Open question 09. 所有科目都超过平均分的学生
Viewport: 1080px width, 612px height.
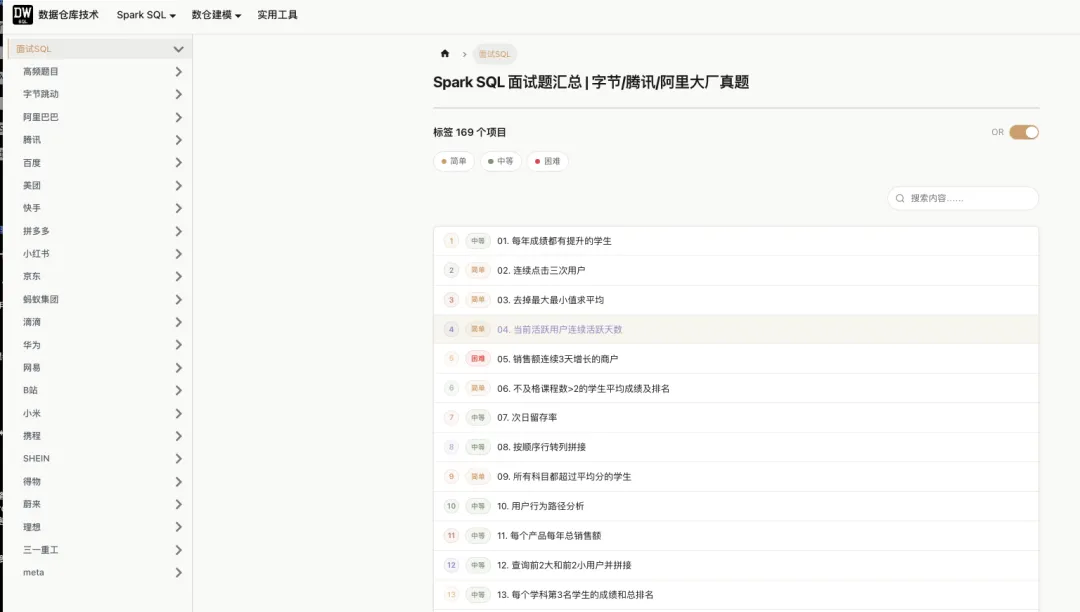[x=736, y=476]
